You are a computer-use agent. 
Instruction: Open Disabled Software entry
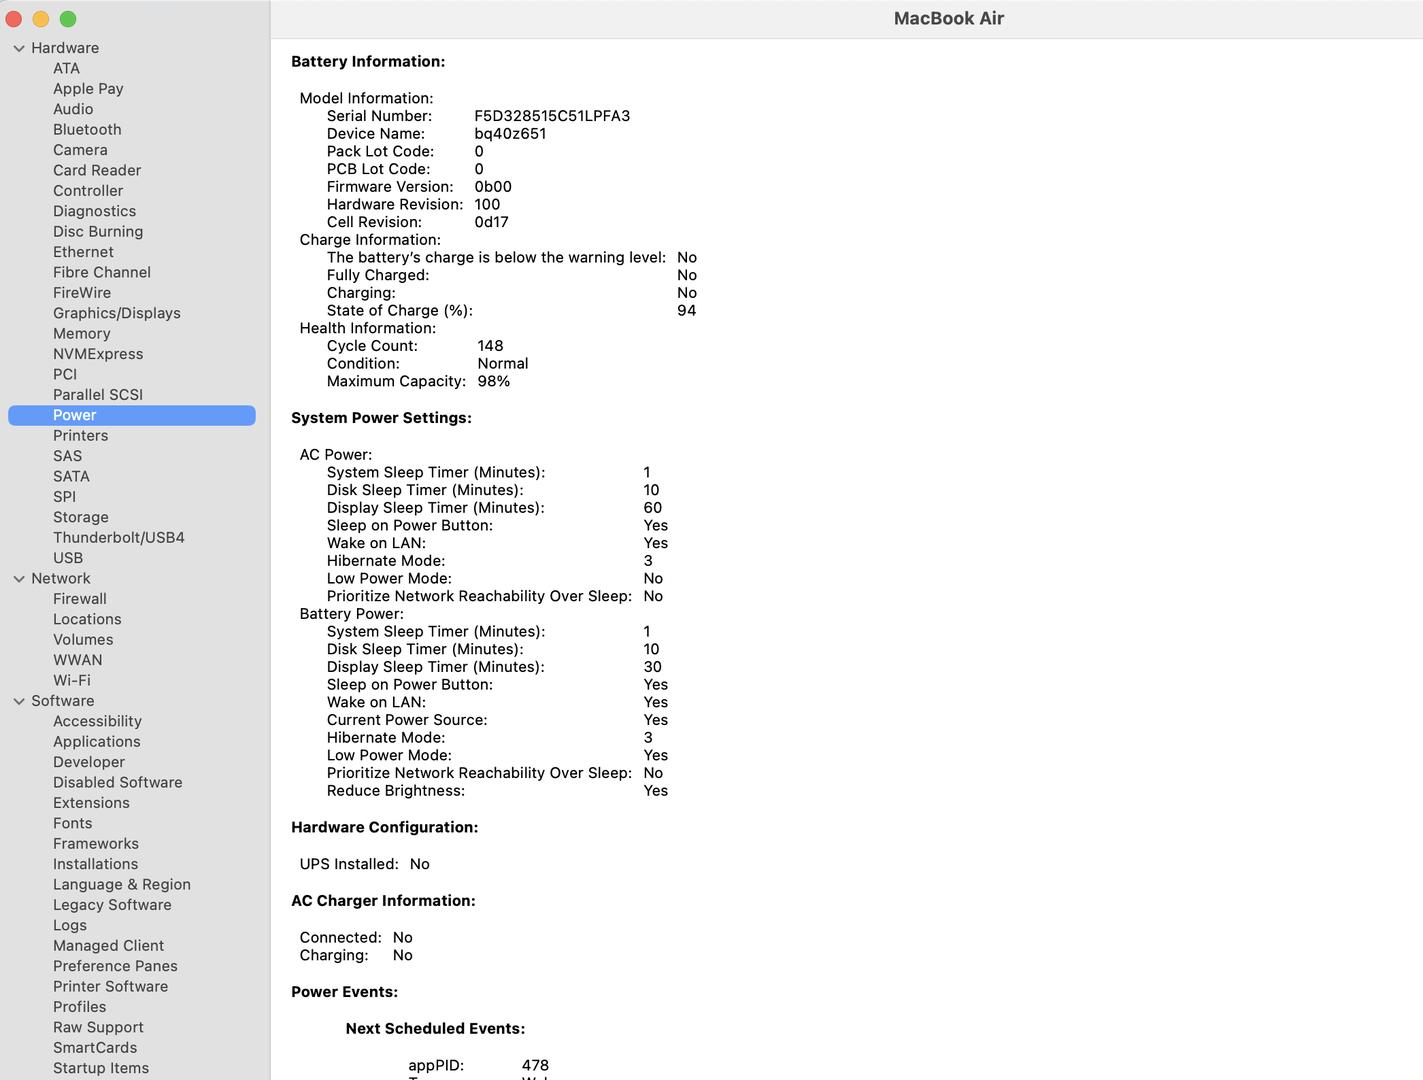(x=118, y=782)
